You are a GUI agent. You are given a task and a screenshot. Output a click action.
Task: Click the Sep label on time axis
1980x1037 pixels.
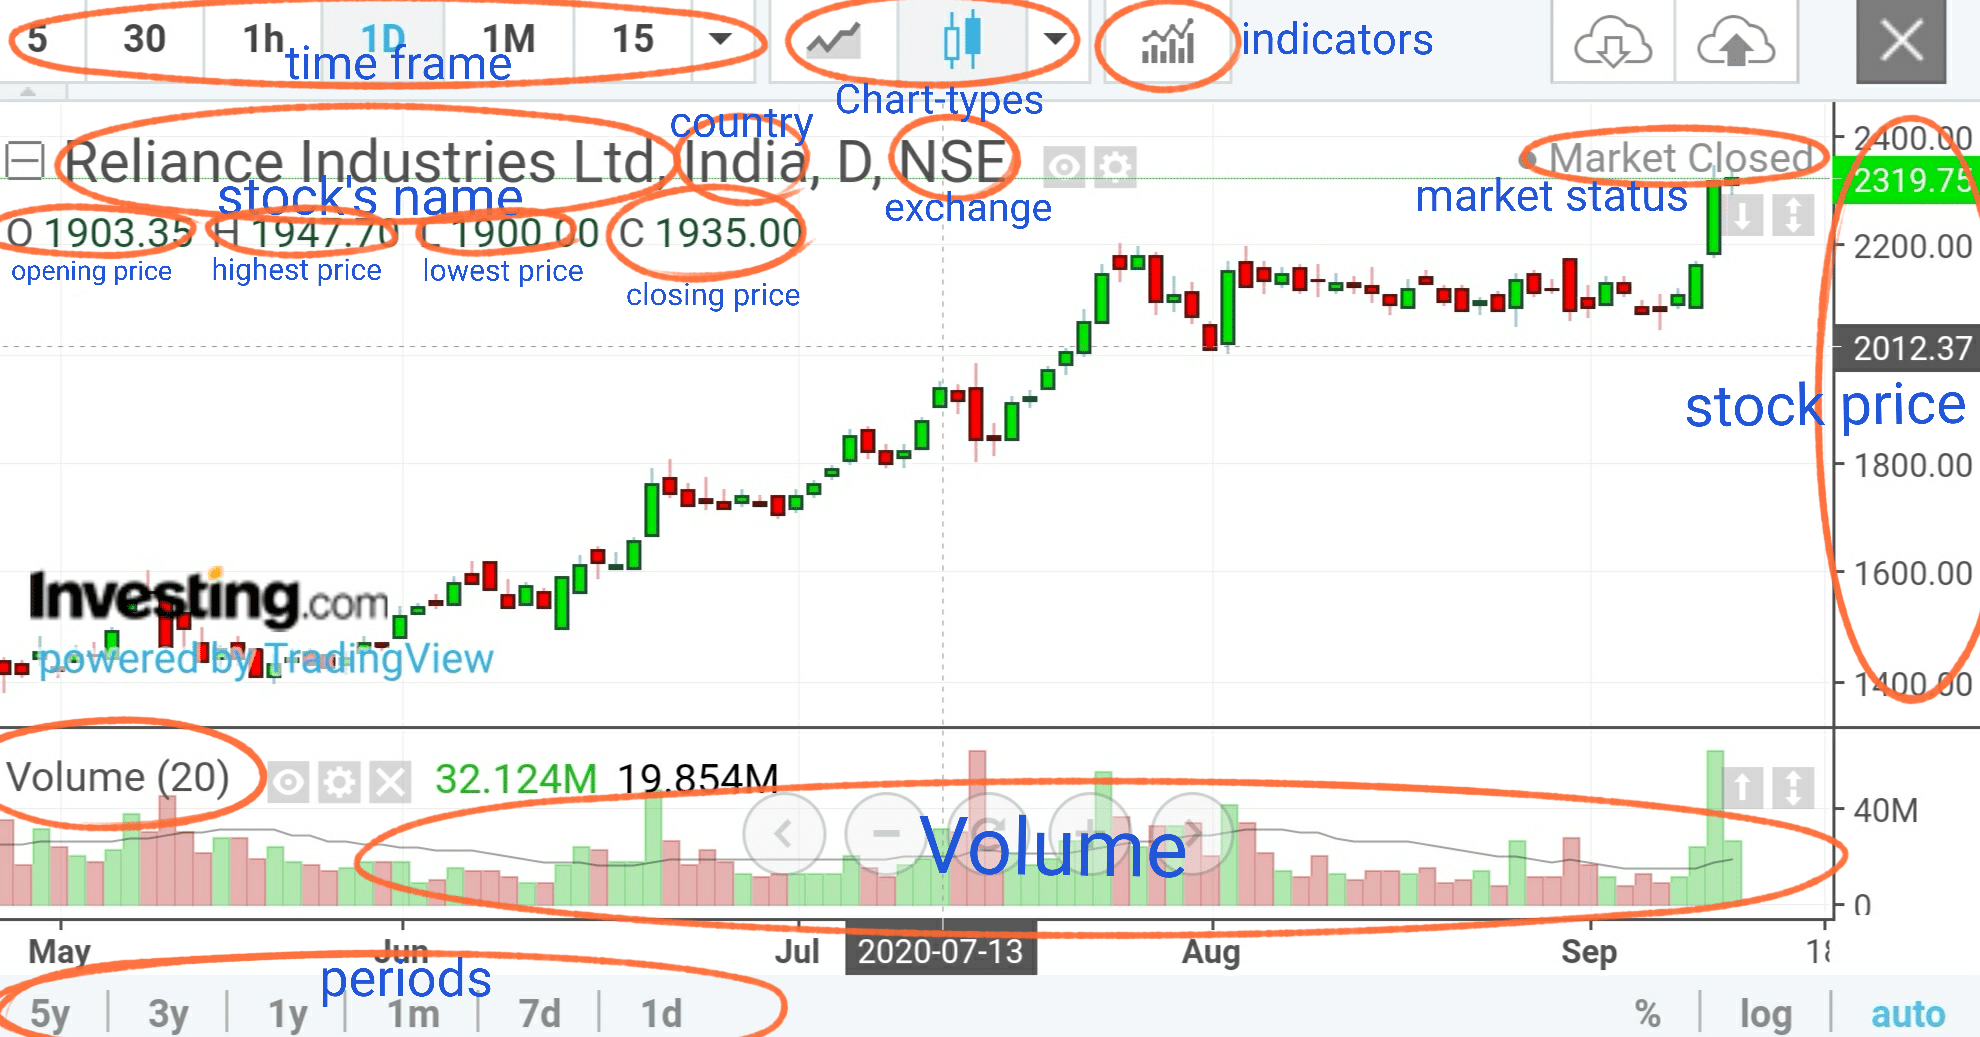[1589, 951]
